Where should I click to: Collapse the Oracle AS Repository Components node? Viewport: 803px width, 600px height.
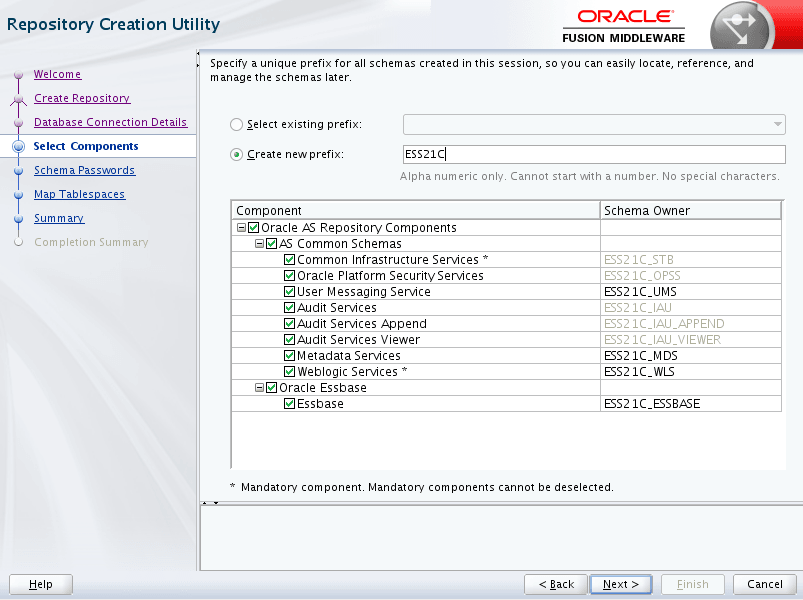click(241, 228)
